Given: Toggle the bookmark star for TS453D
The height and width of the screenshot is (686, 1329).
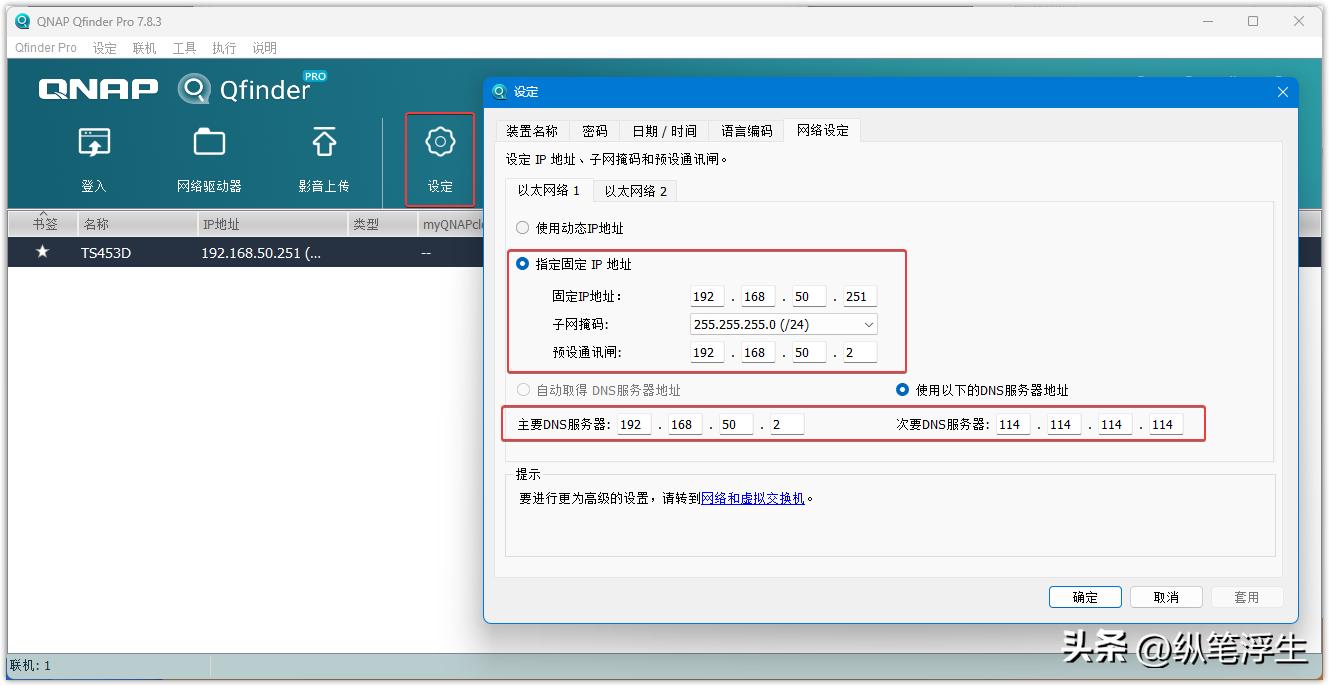Looking at the screenshot, I should tap(42, 252).
